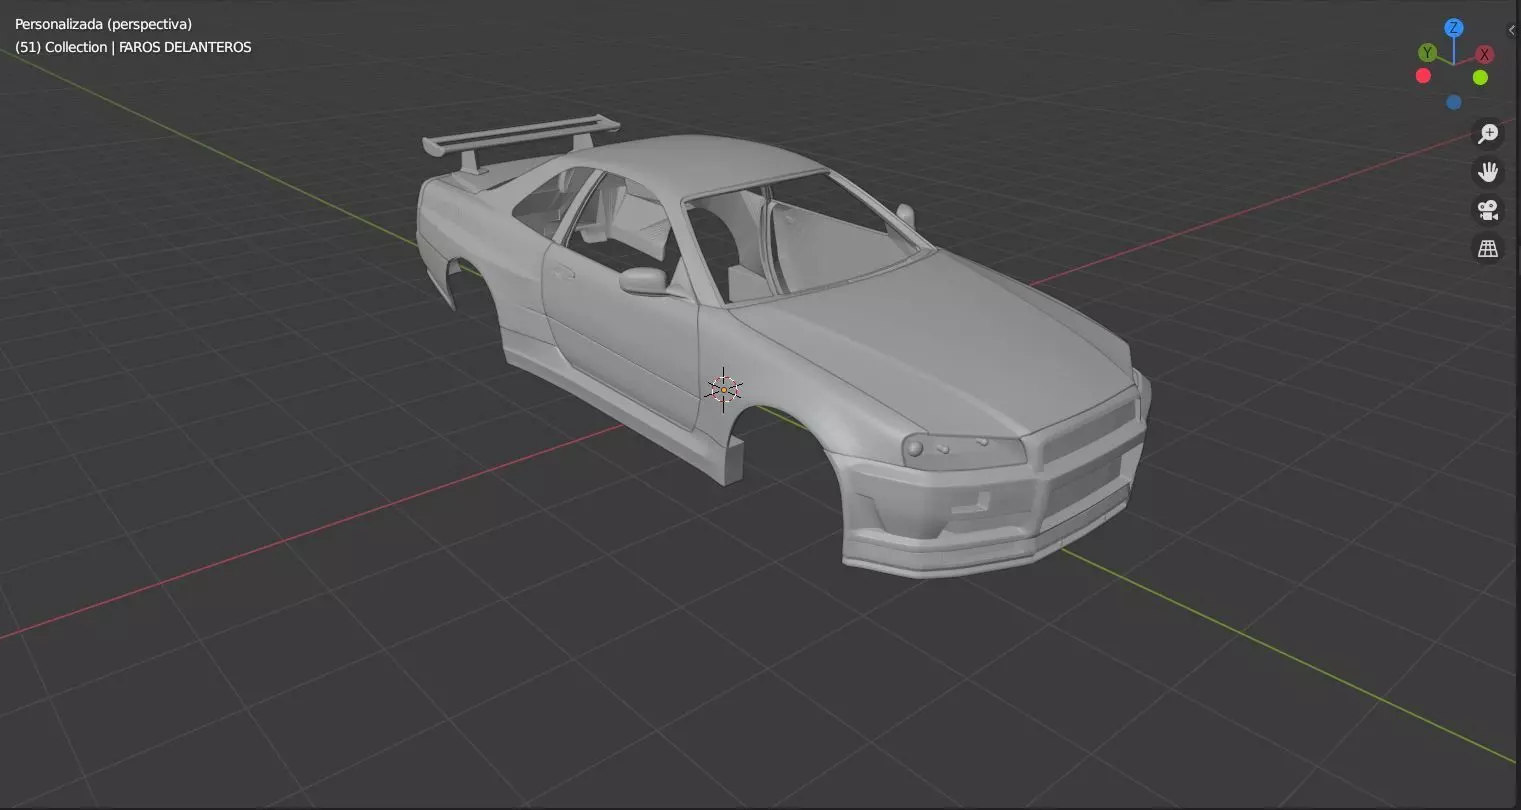Click the hand pan-view icon
Image resolution: width=1521 pixels, height=810 pixels.
(1488, 172)
